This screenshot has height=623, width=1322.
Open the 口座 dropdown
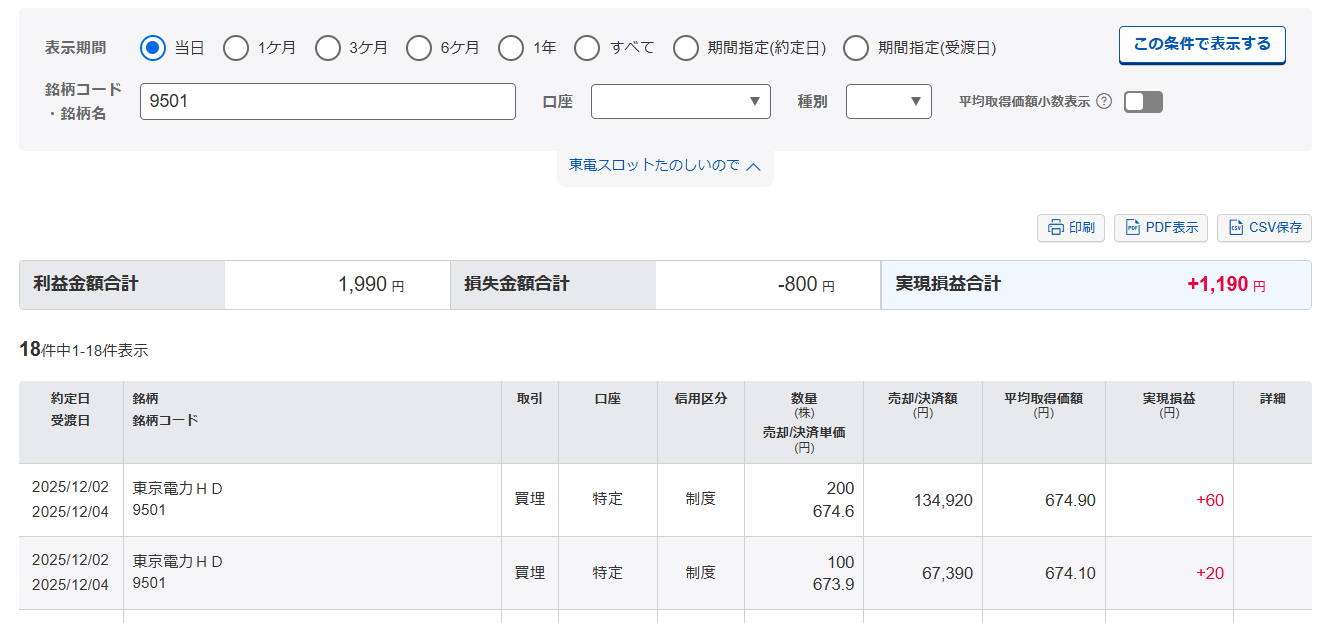(x=680, y=102)
